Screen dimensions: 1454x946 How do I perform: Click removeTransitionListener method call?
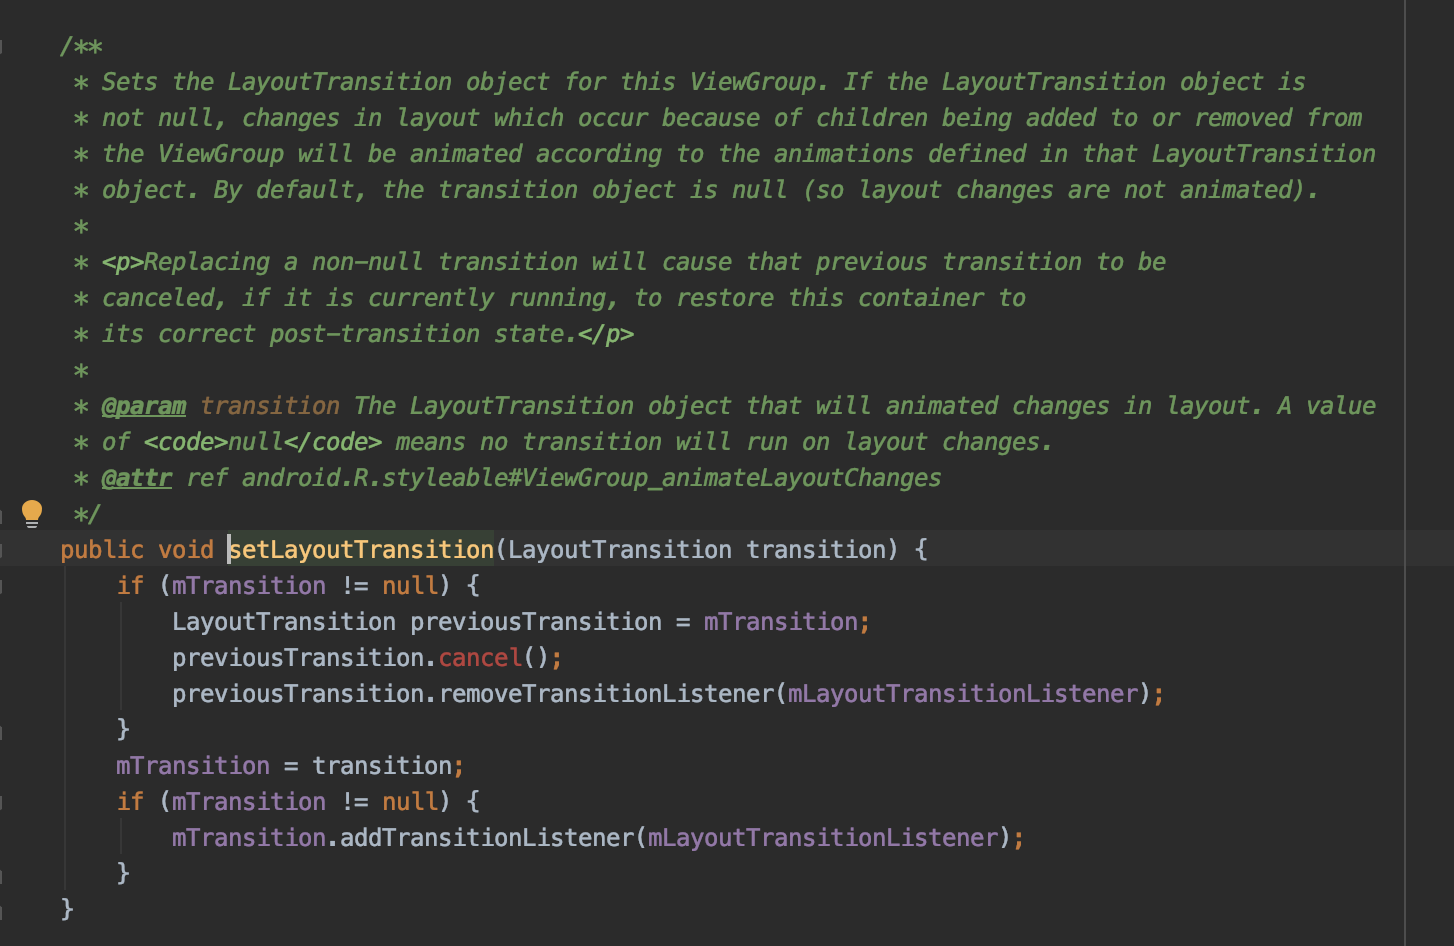pyautogui.click(x=607, y=694)
